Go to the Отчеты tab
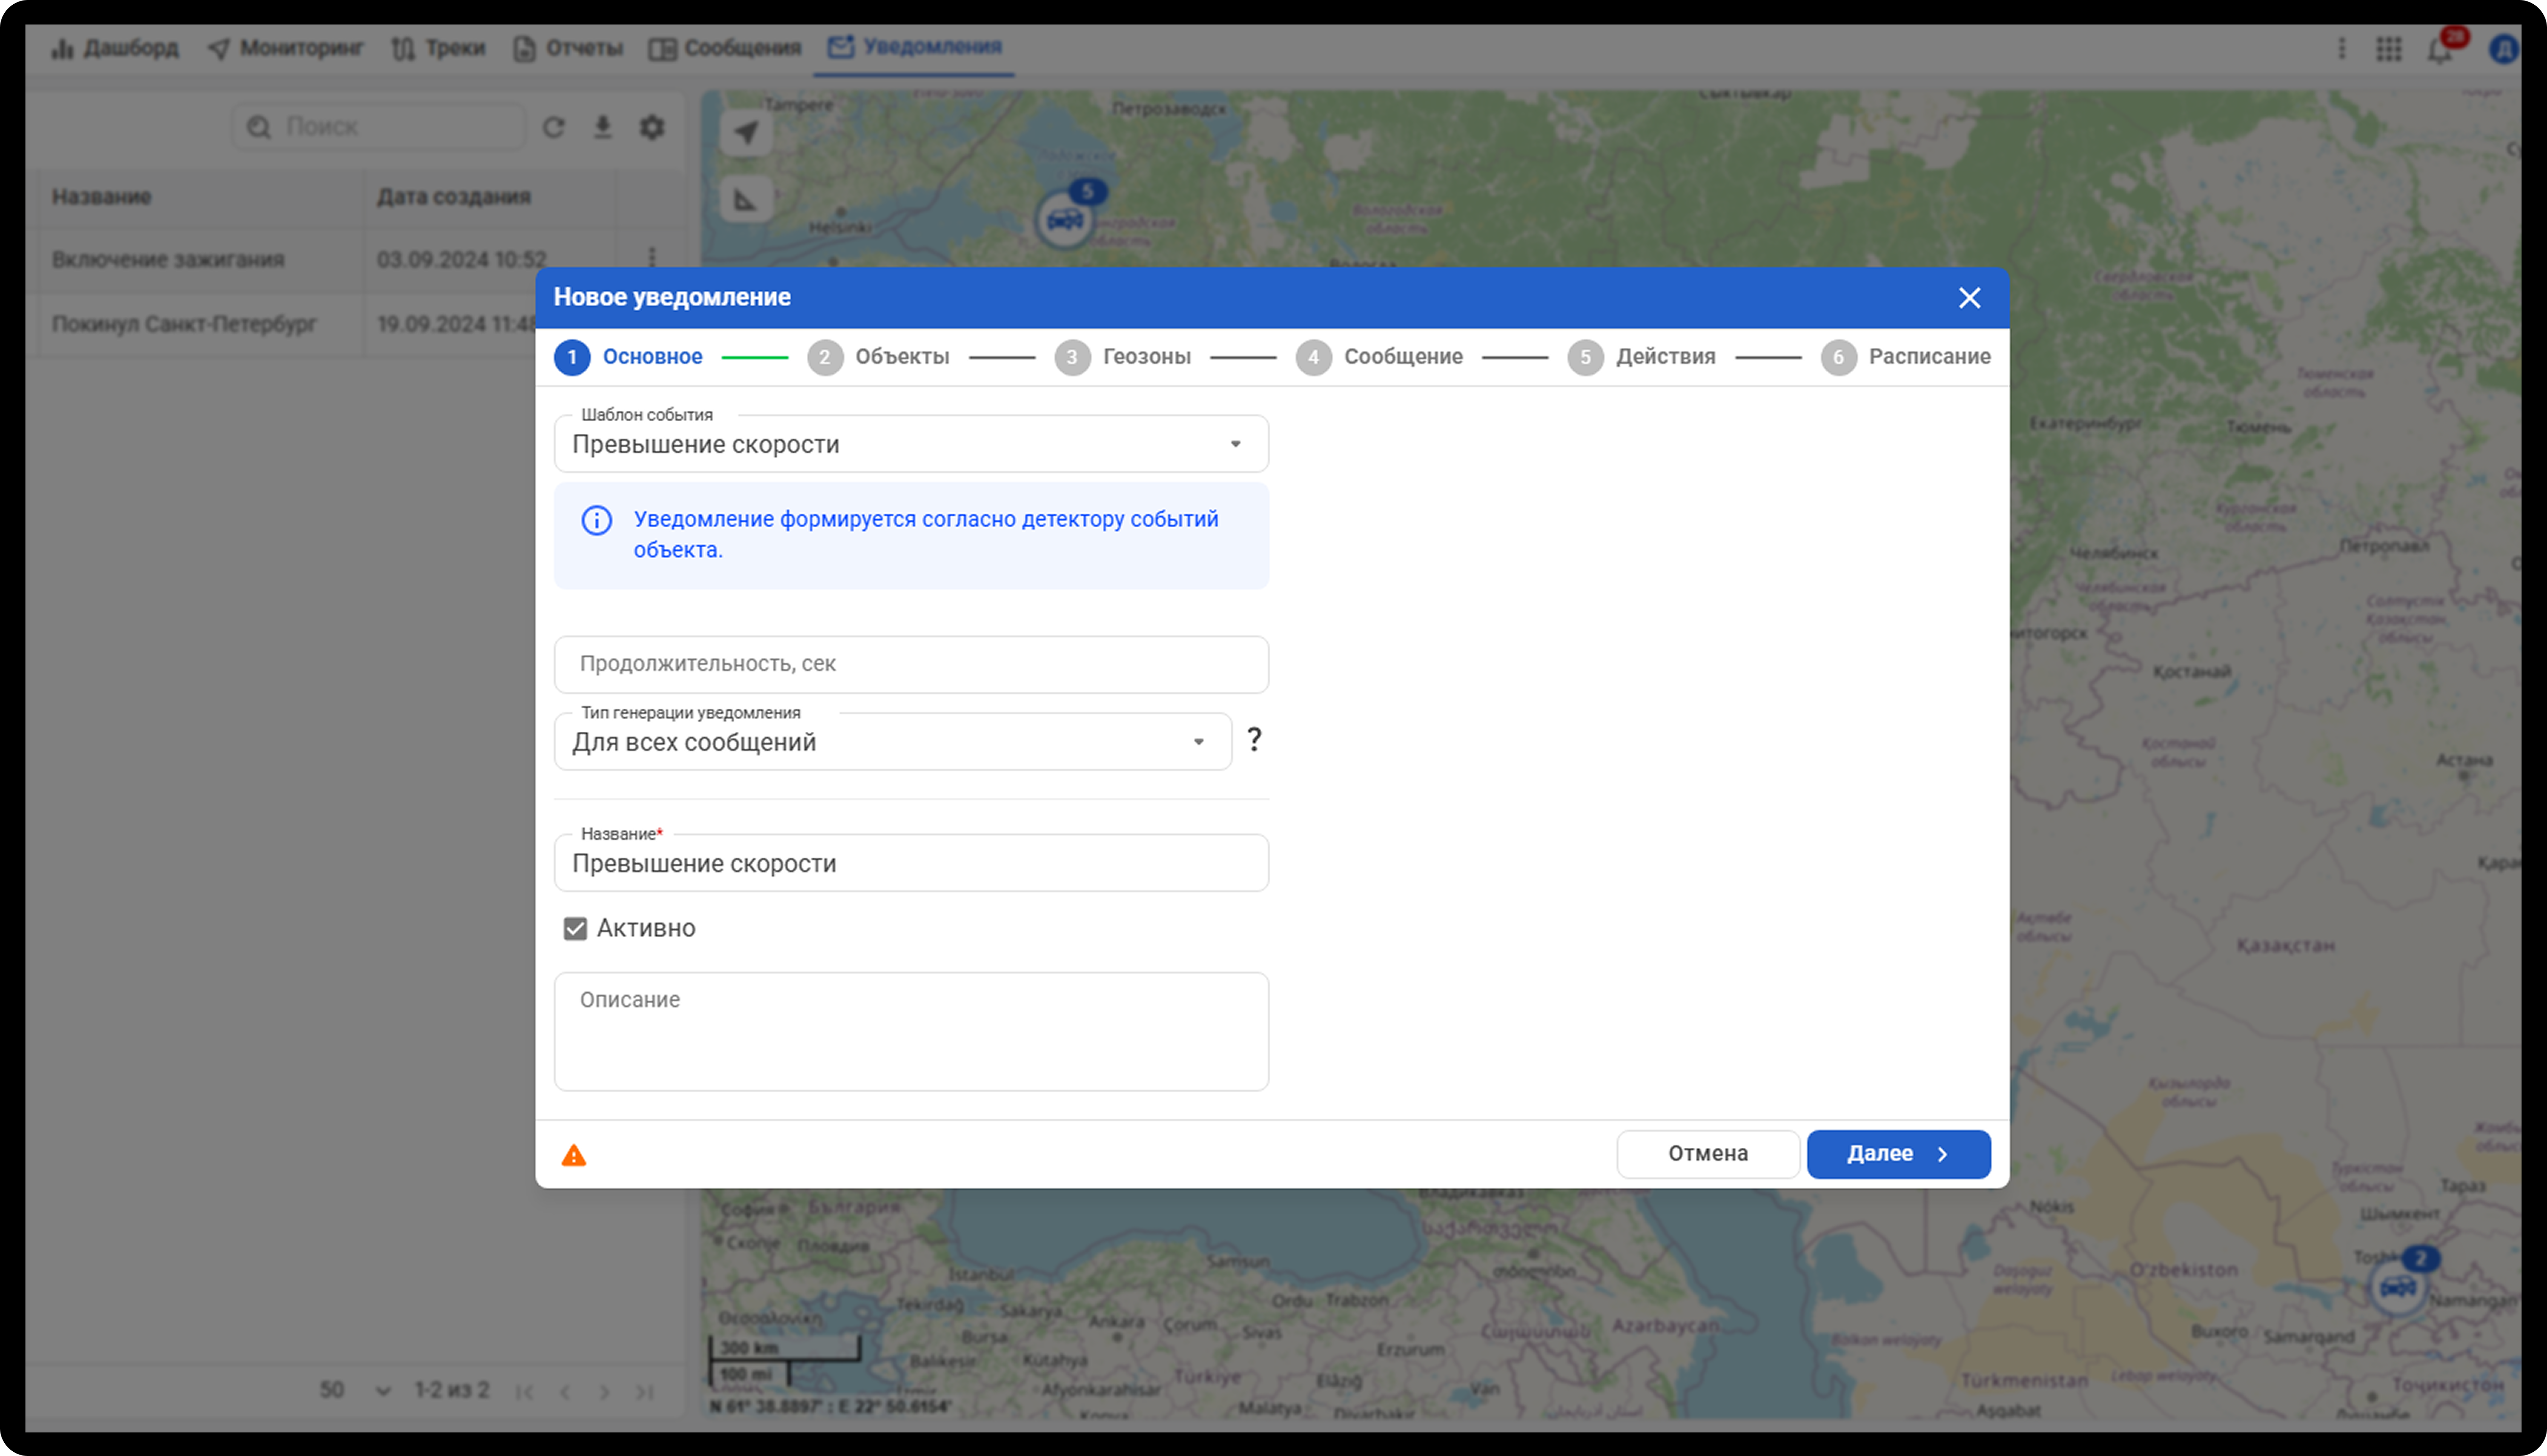The width and height of the screenshot is (2547, 1456). [x=567, y=48]
